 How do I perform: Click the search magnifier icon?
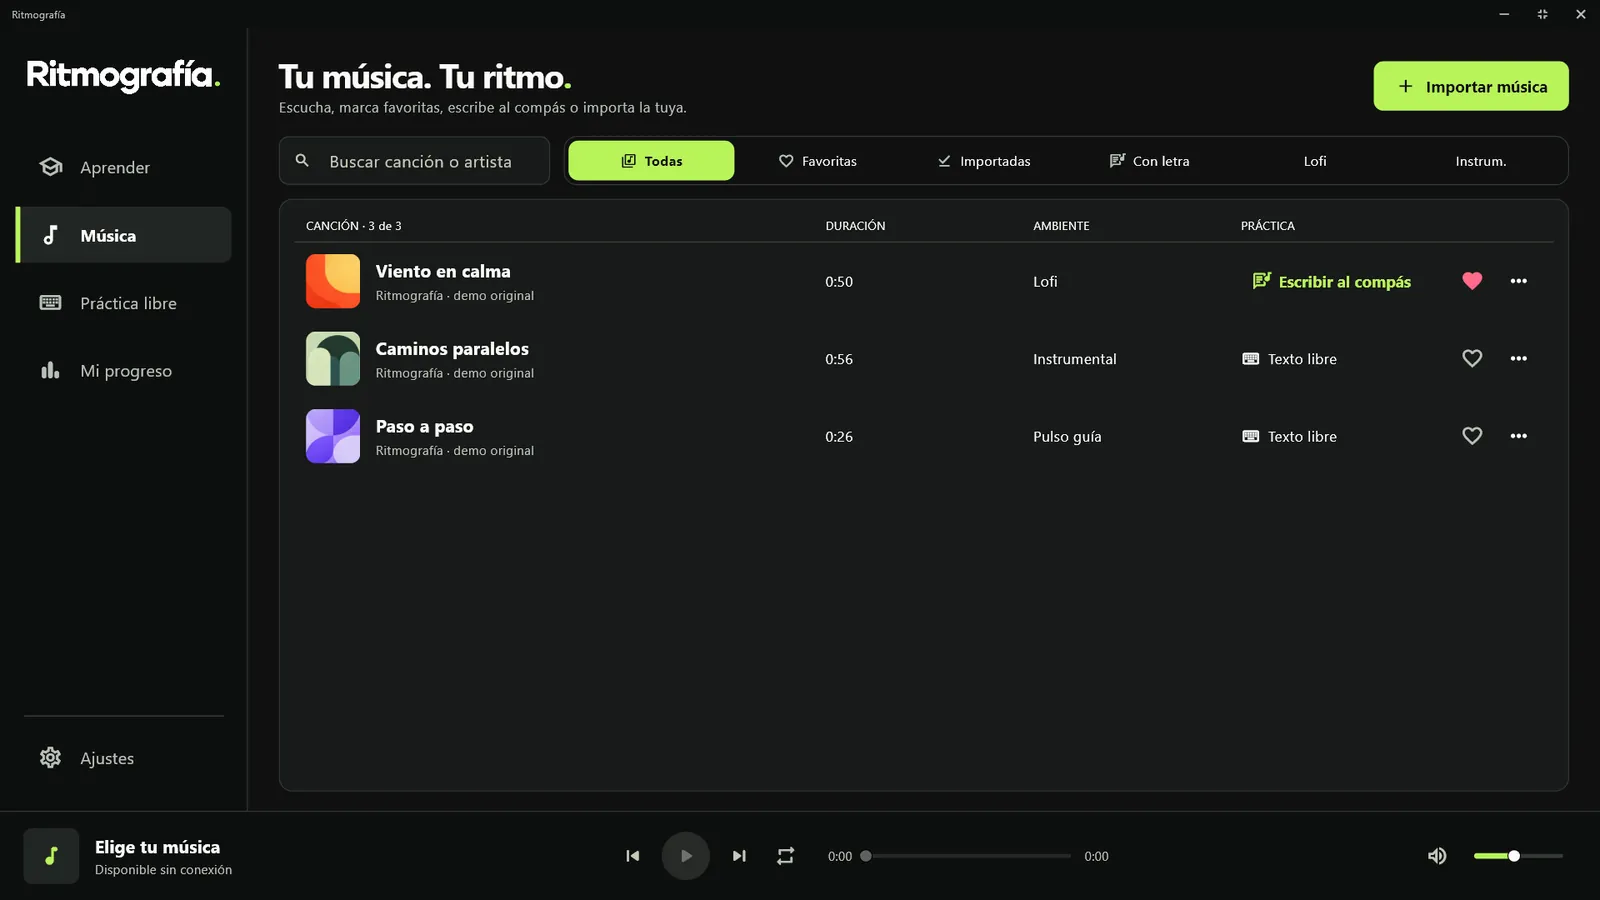tap(302, 161)
